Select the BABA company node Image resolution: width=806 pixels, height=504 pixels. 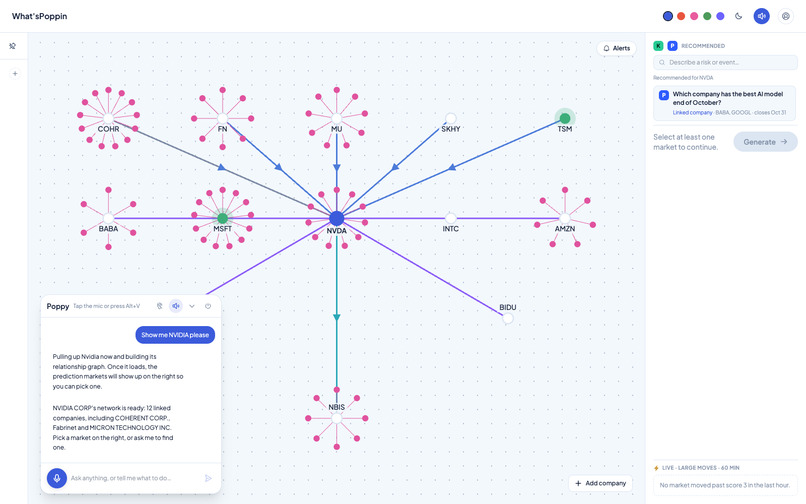[108, 219]
